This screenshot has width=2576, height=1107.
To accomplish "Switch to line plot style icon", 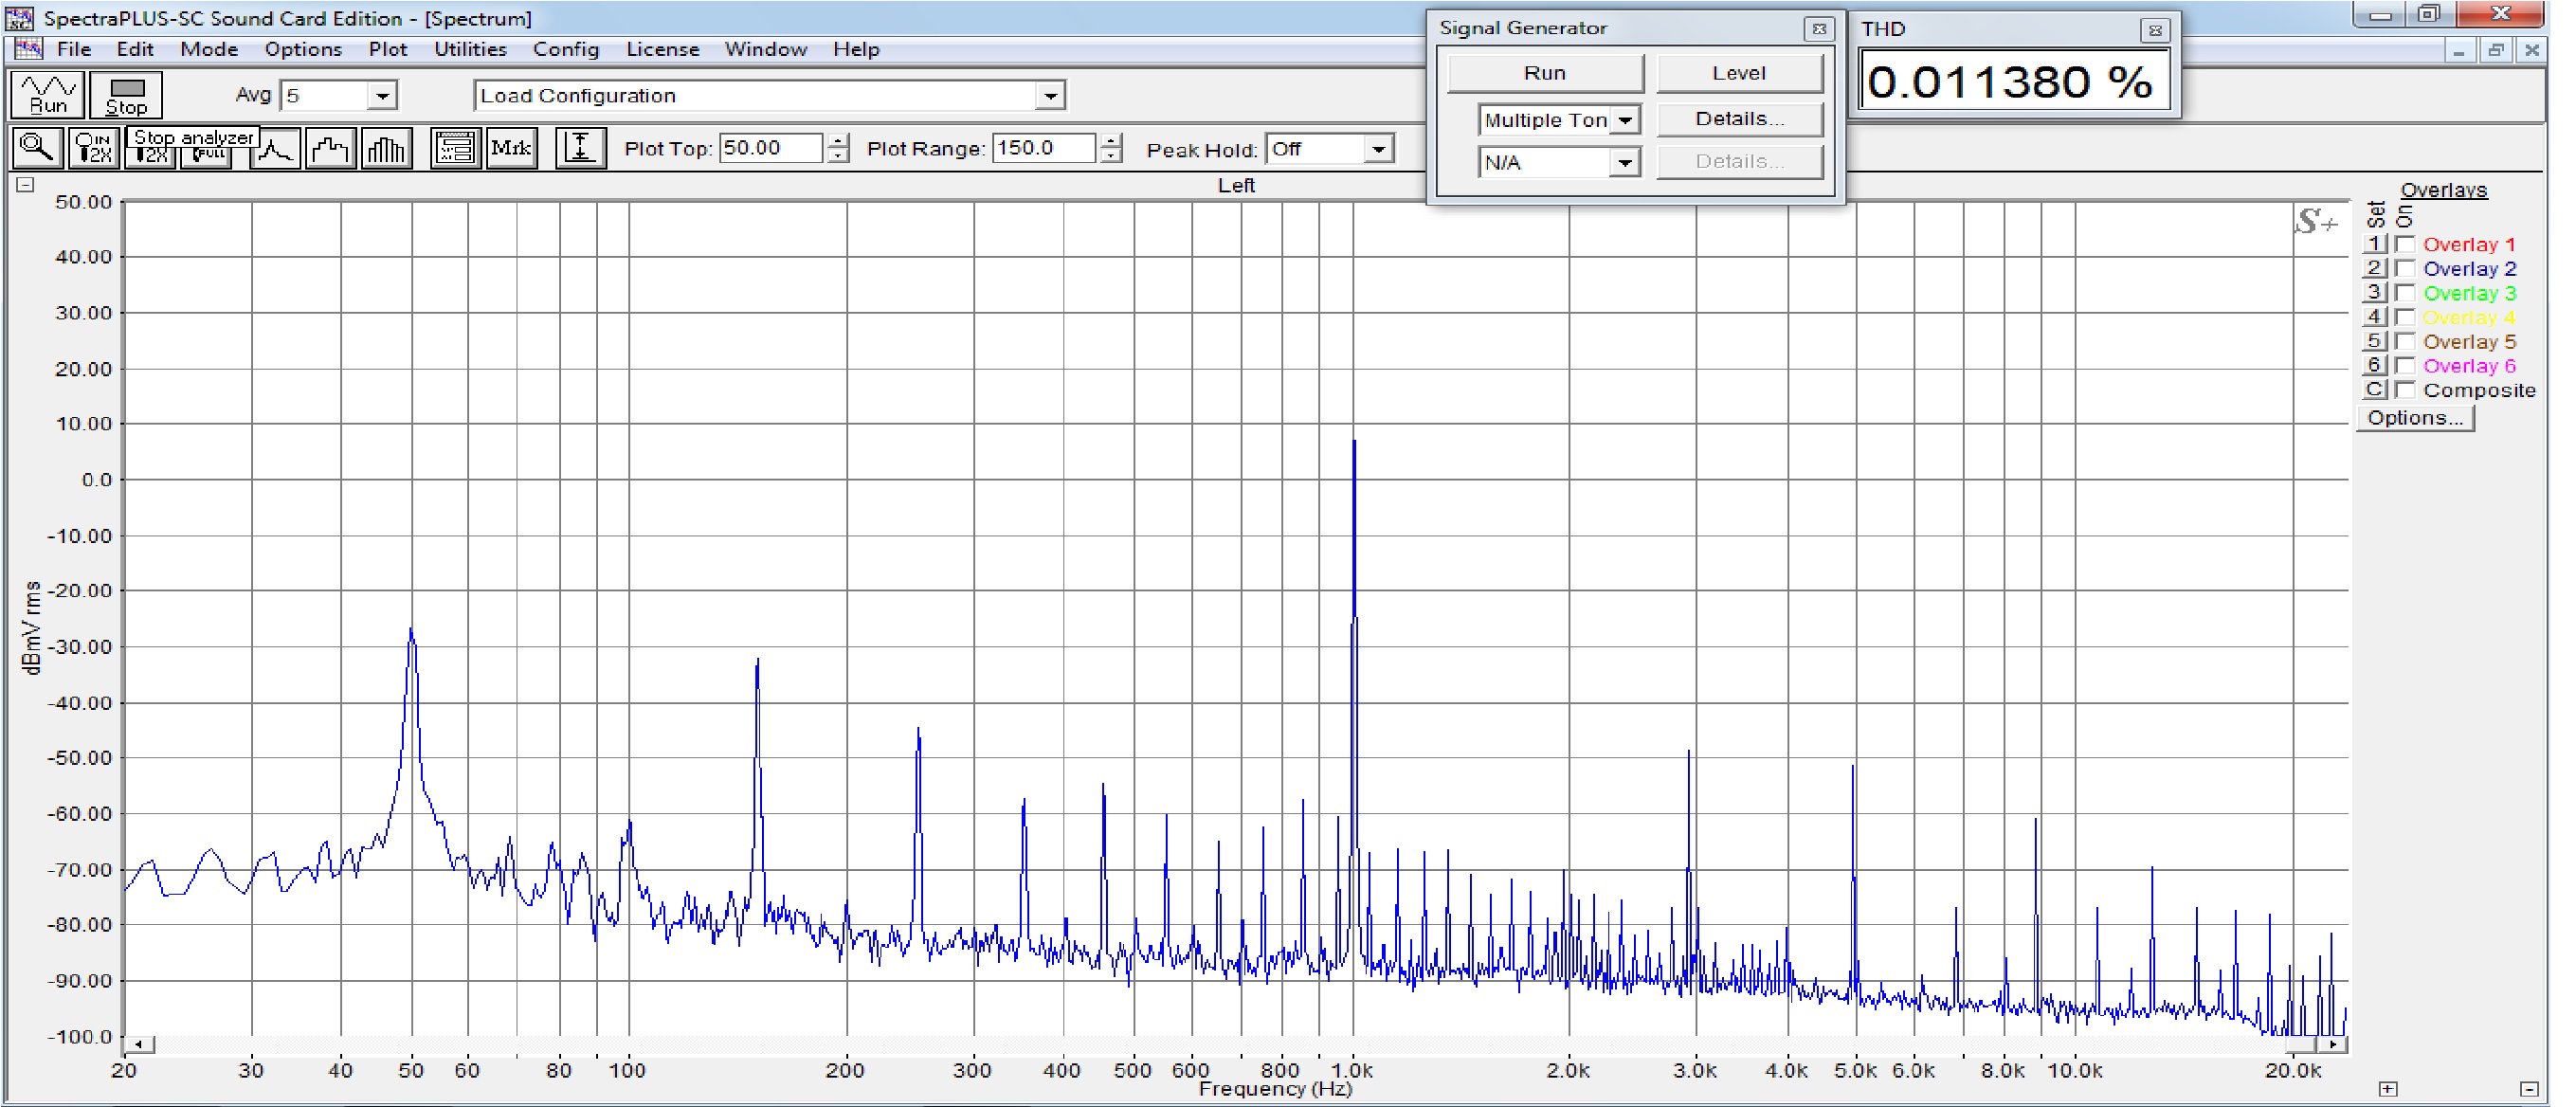I will click(x=275, y=150).
